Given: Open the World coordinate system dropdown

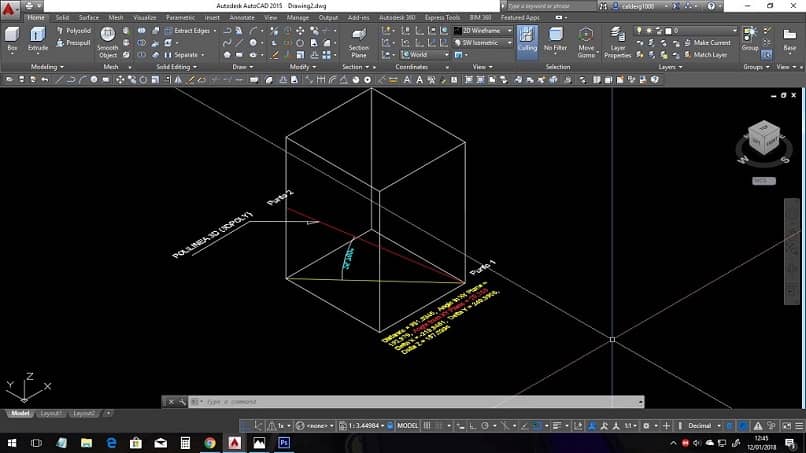Looking at the screenshot, I should [x=425, y=55].
